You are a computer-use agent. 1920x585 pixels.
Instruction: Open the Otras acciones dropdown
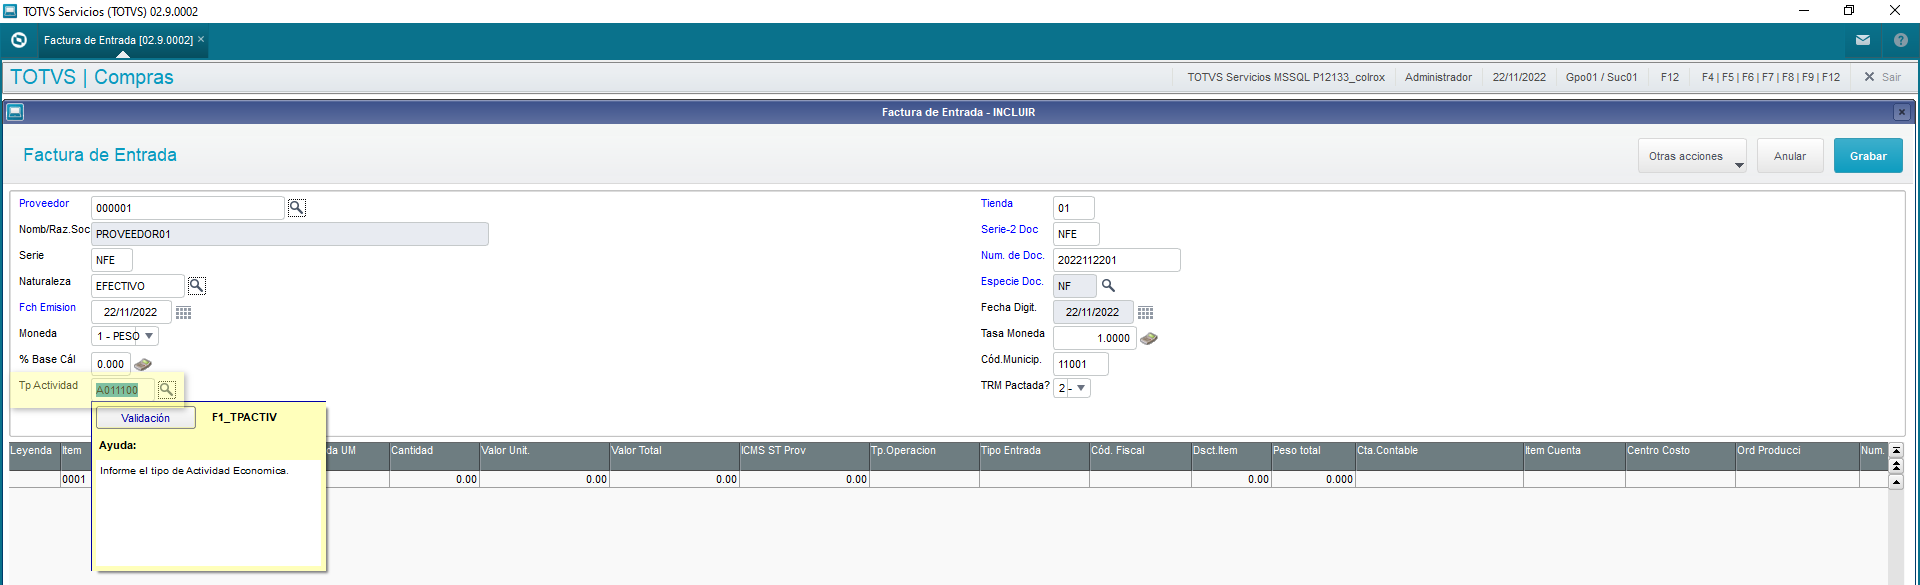click(x=1692, y=156)
